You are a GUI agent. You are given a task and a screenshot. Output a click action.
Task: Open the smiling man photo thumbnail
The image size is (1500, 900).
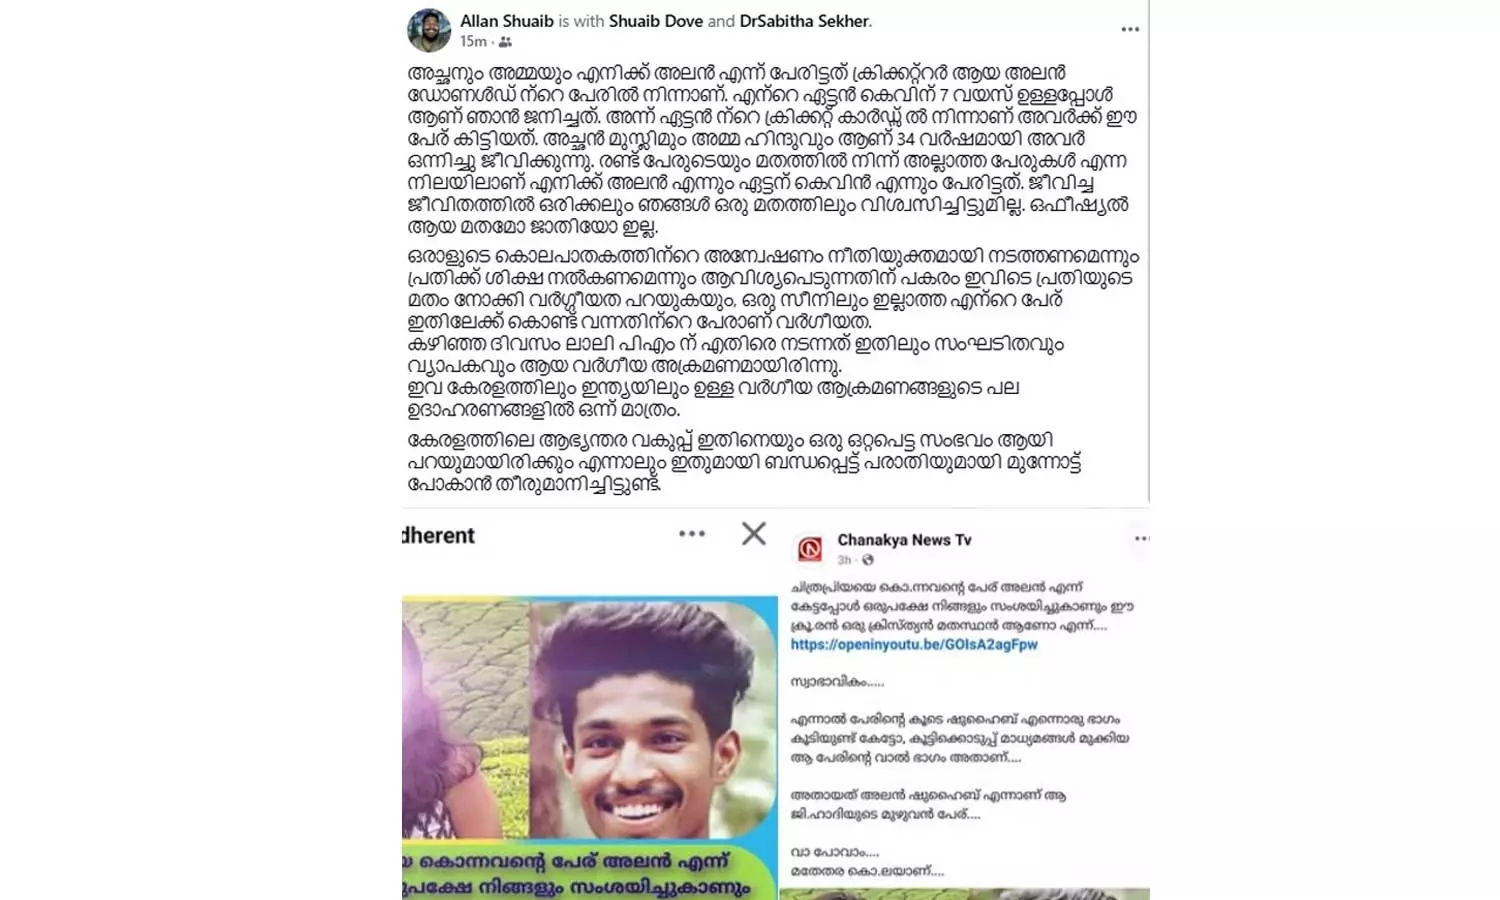point(654,718)
